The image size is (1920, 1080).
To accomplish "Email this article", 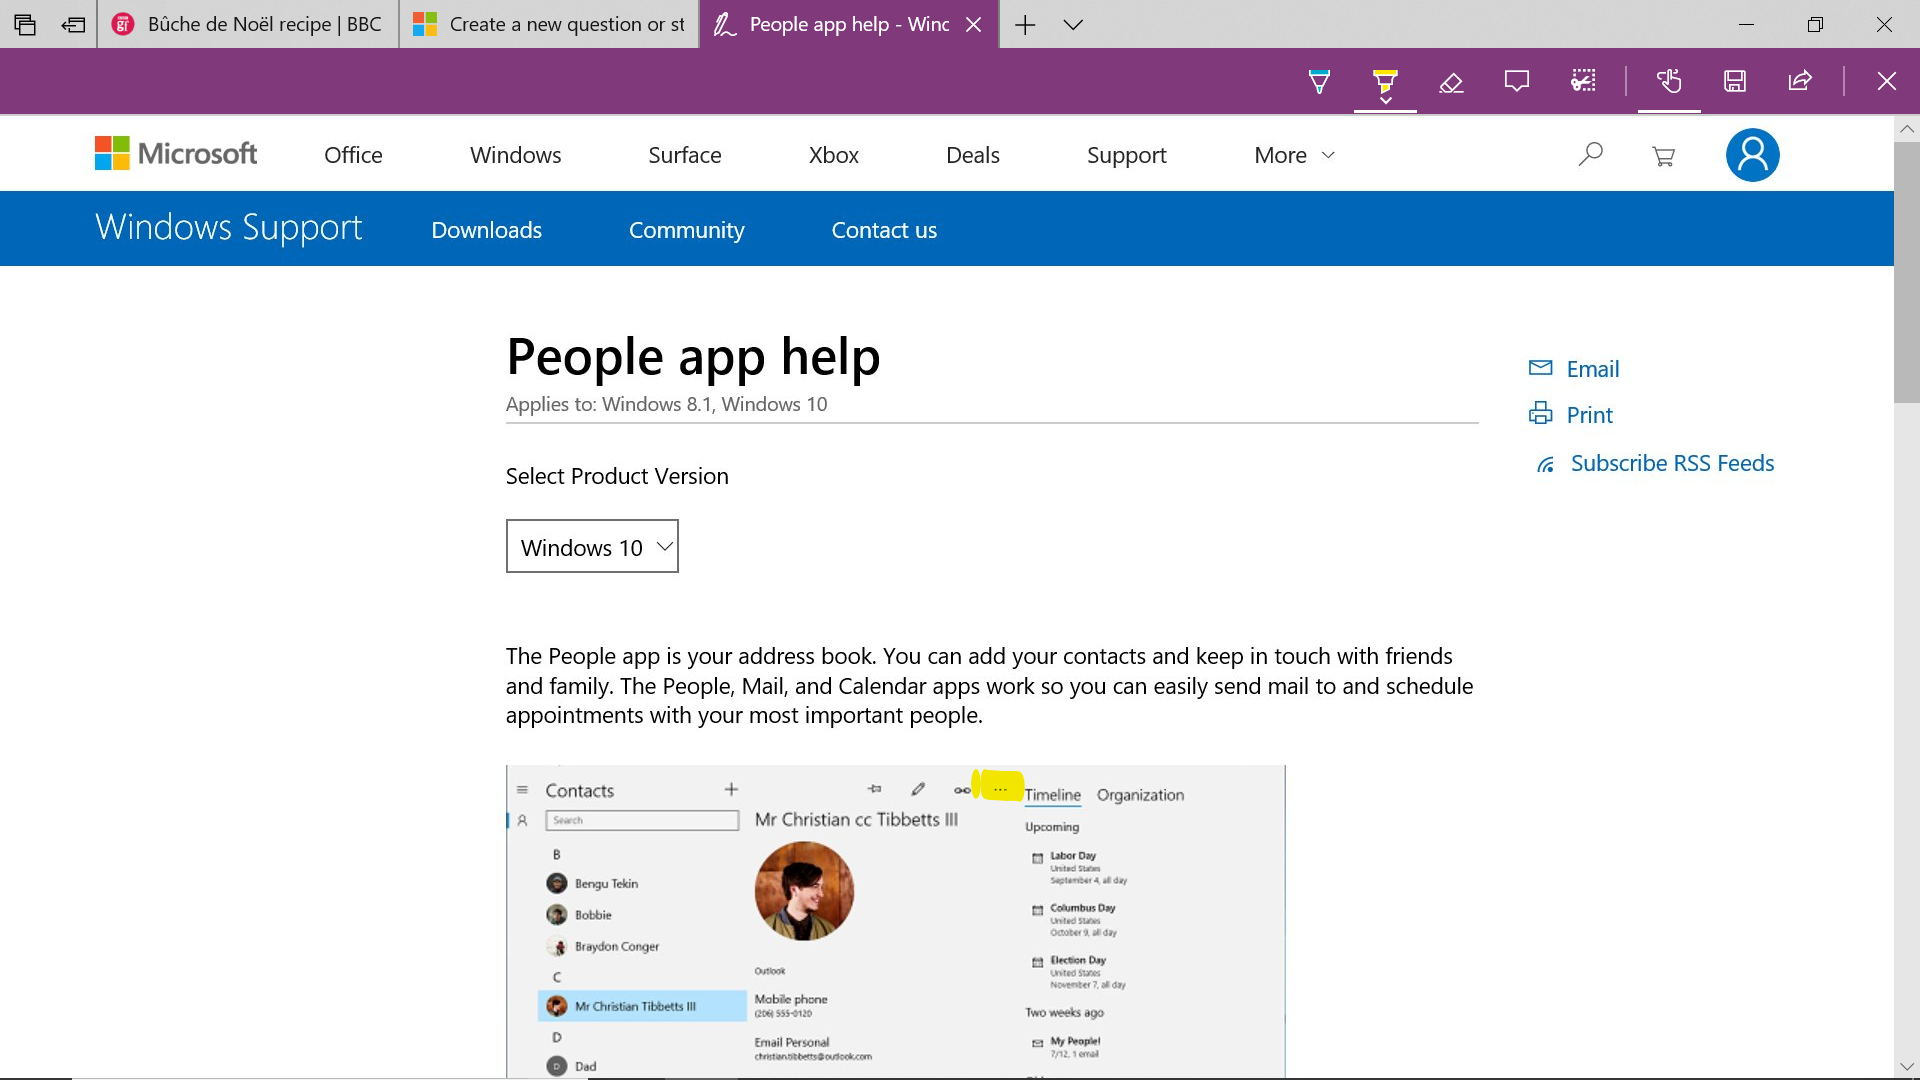I will [1592, 369].
